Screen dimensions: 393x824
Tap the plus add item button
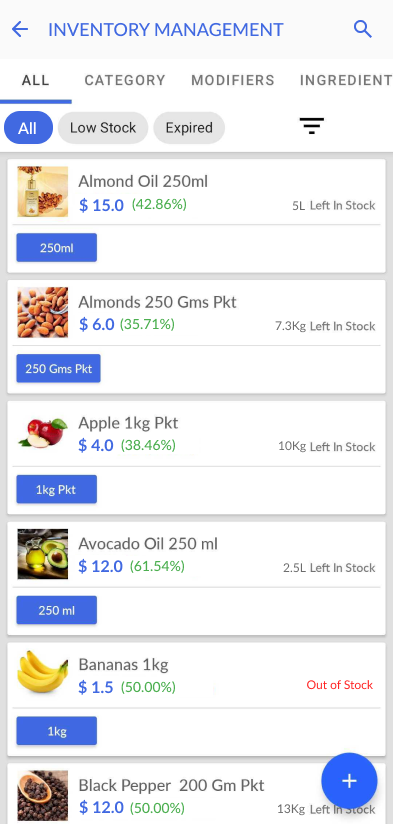[349, 781]
